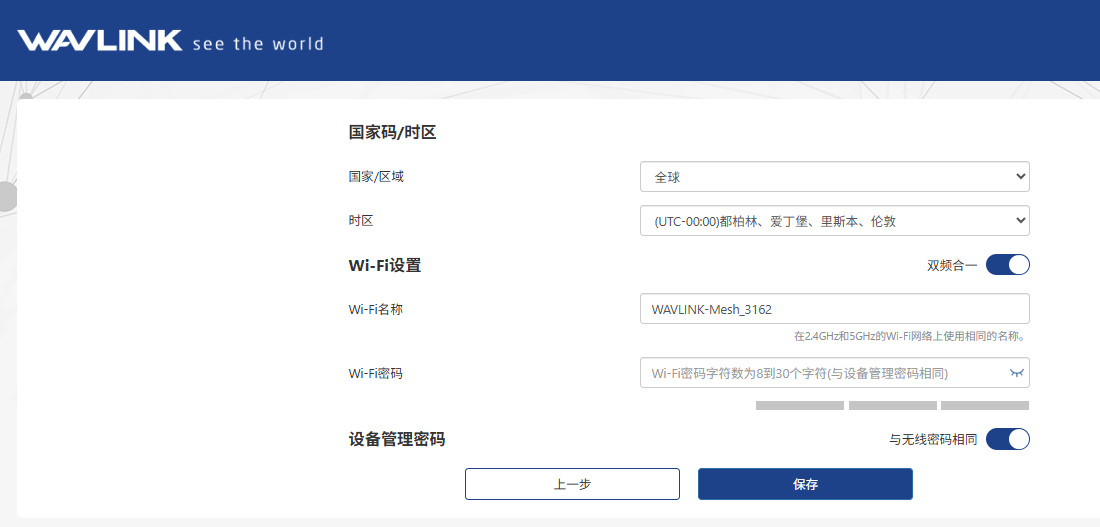Click the 国家/区域 field label
The height and width of the screenshot is (527, 1100).
pyautogui.click(x=376, y=177)
